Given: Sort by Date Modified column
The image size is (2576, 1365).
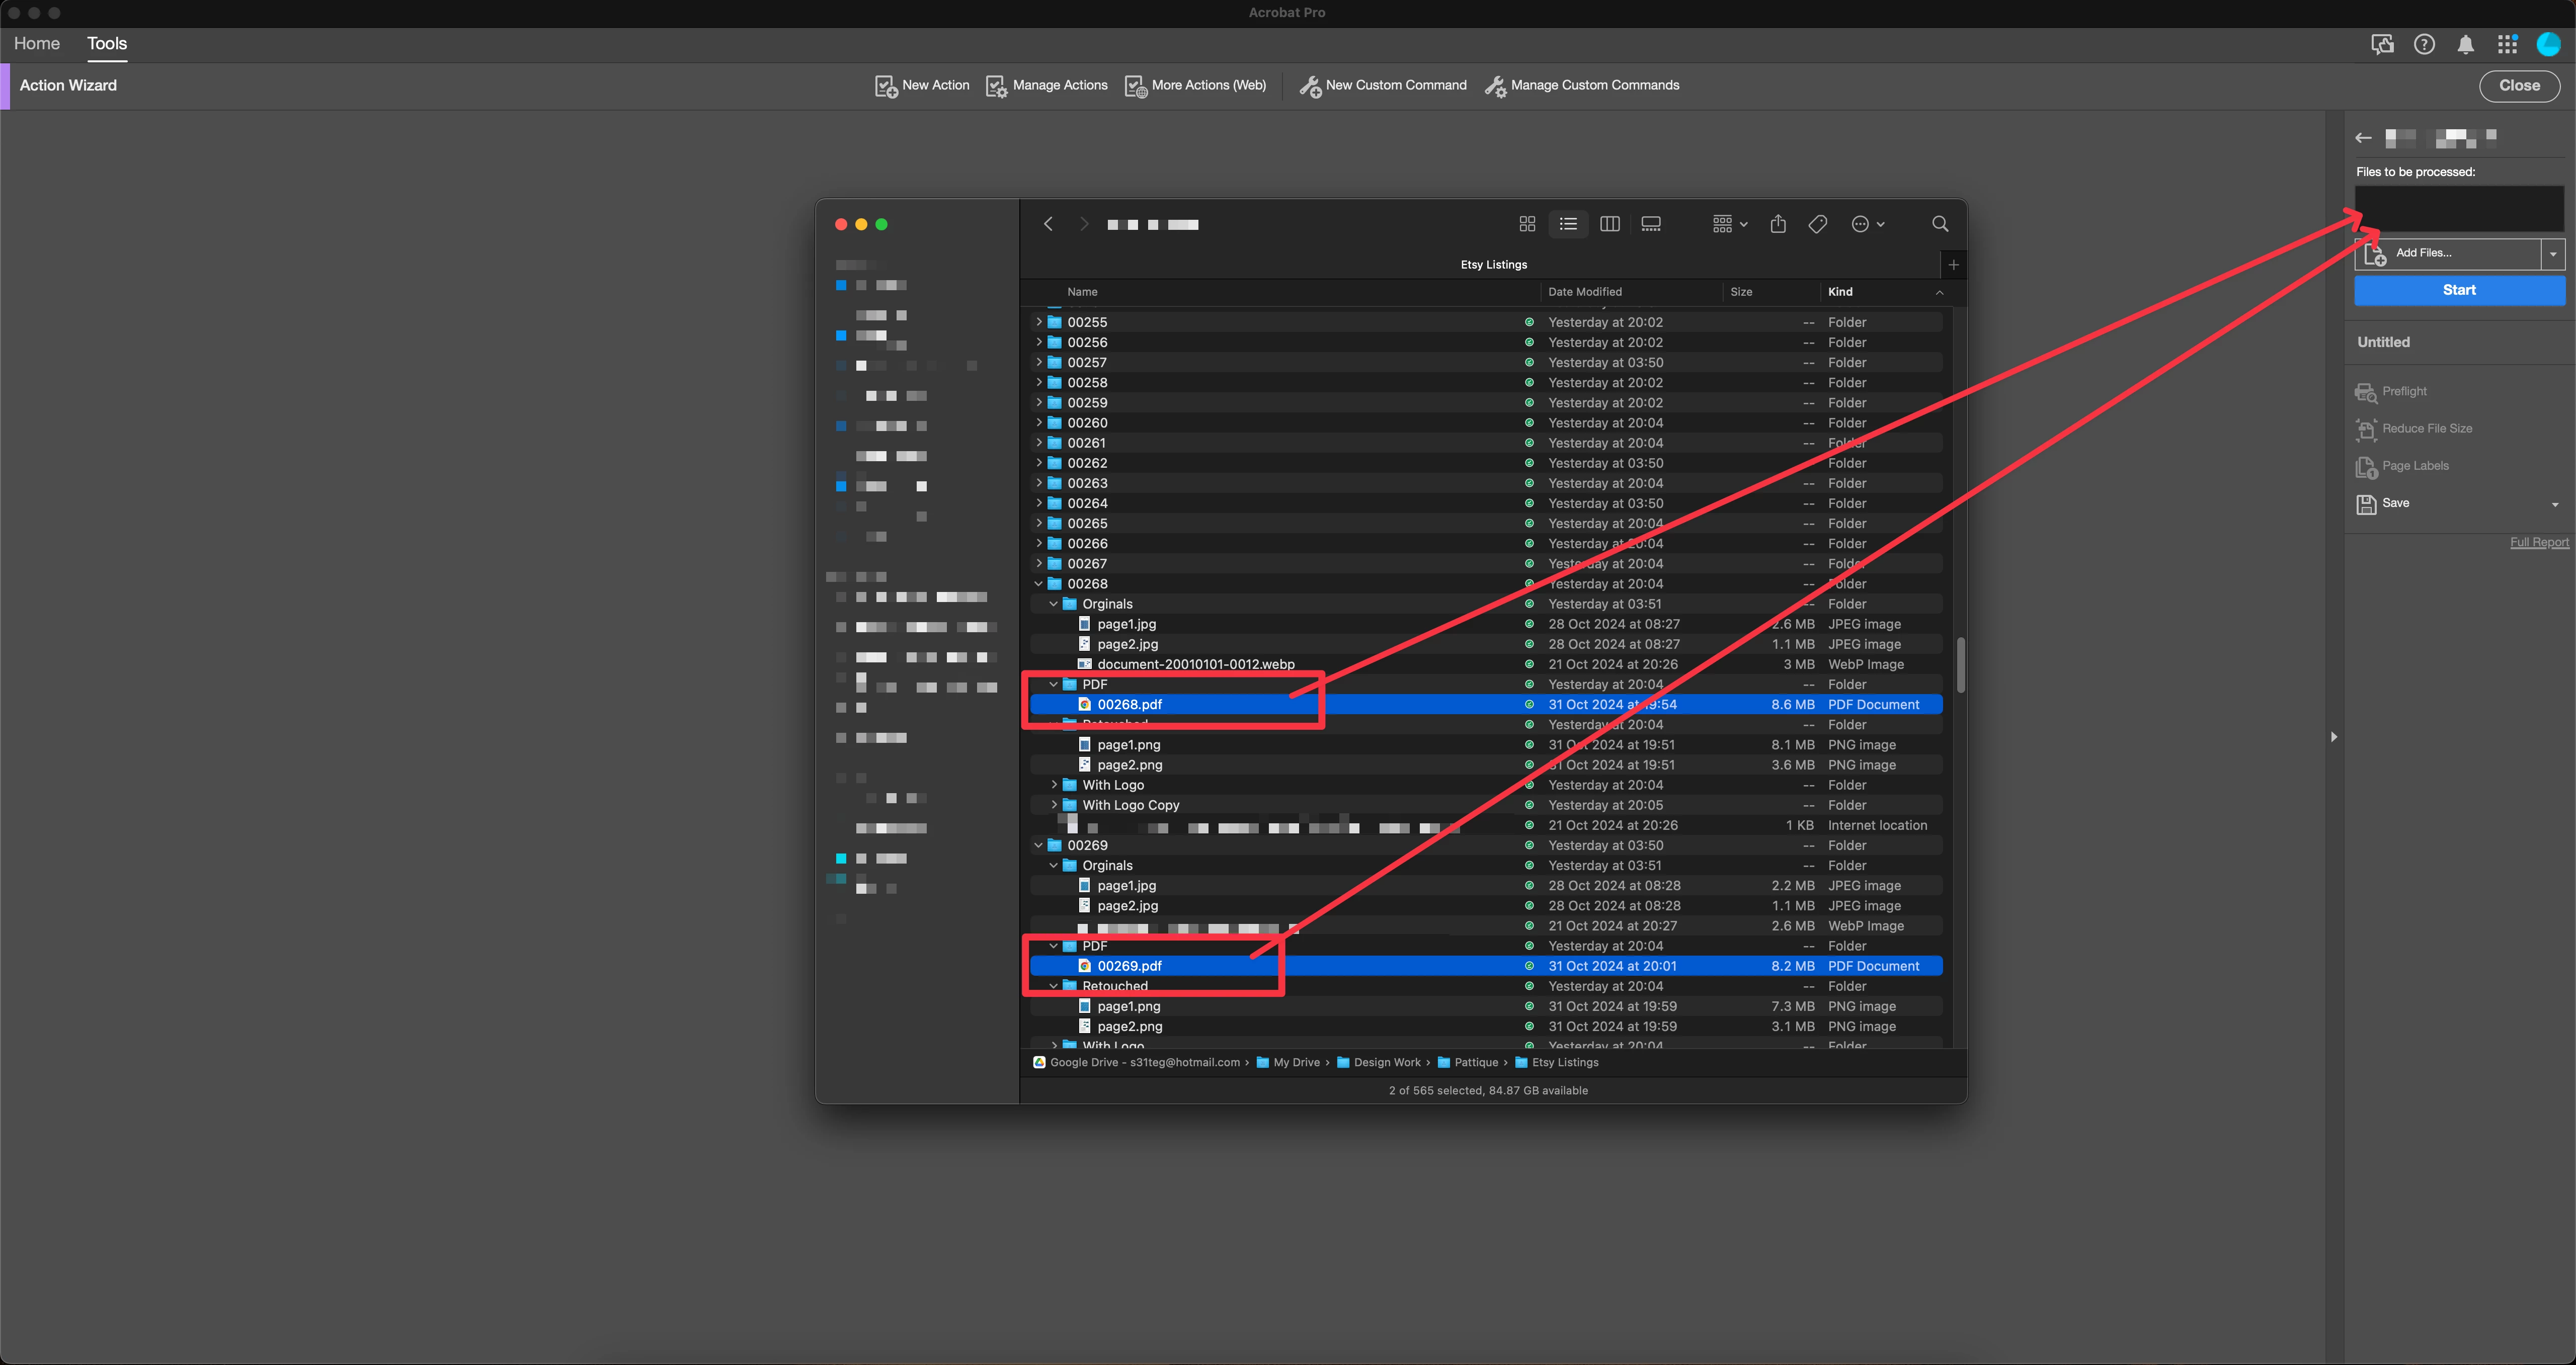Looking at the screenshot, I should 1584,292.
